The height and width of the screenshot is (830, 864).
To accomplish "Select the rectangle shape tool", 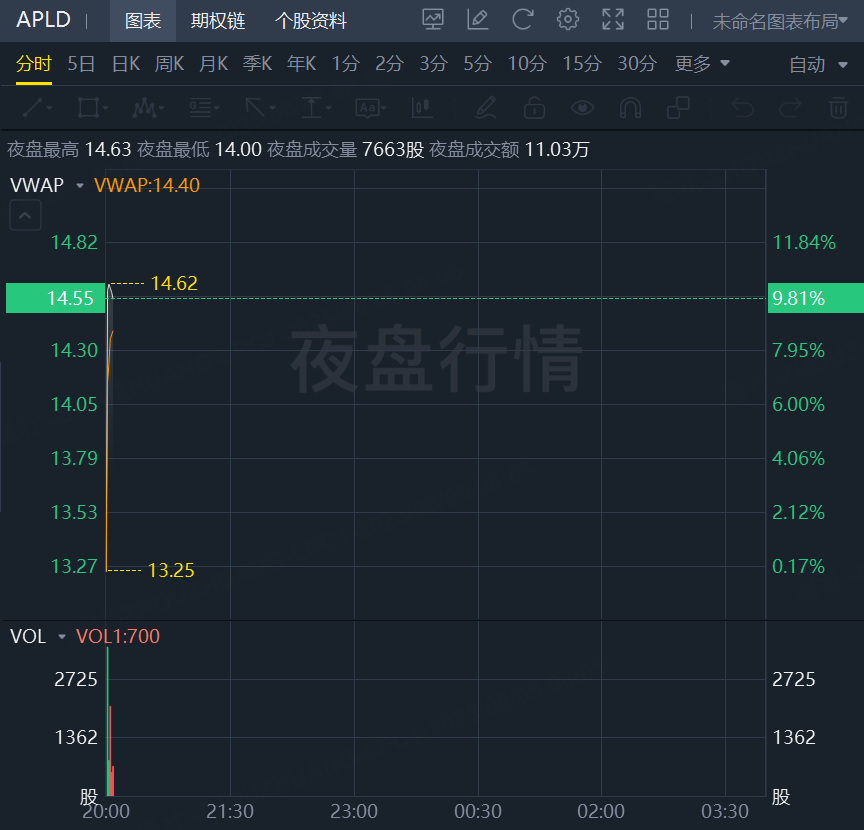I will pyautogui.click(x=92, y=108).
